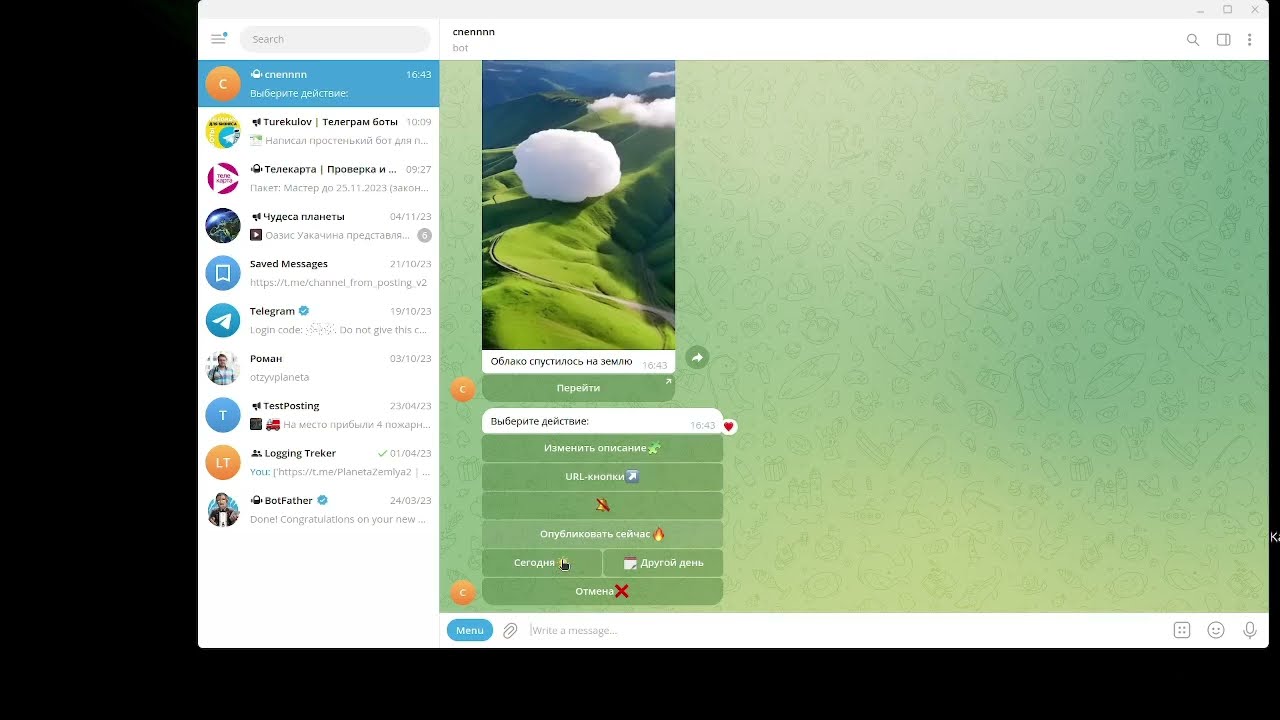
Task: Click the Чудеса планеты channel avatar
Action: (x=223, y=226)
